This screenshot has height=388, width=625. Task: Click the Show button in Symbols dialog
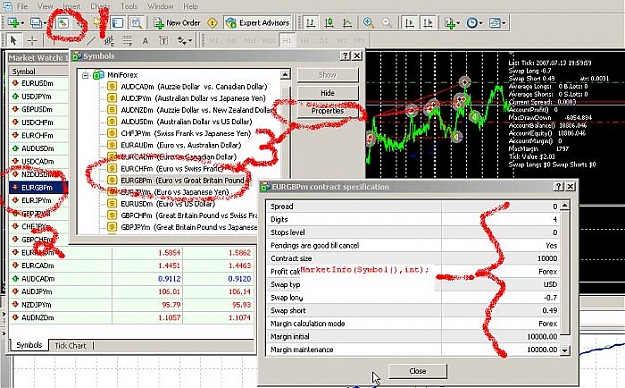click(x=327, y=75)
